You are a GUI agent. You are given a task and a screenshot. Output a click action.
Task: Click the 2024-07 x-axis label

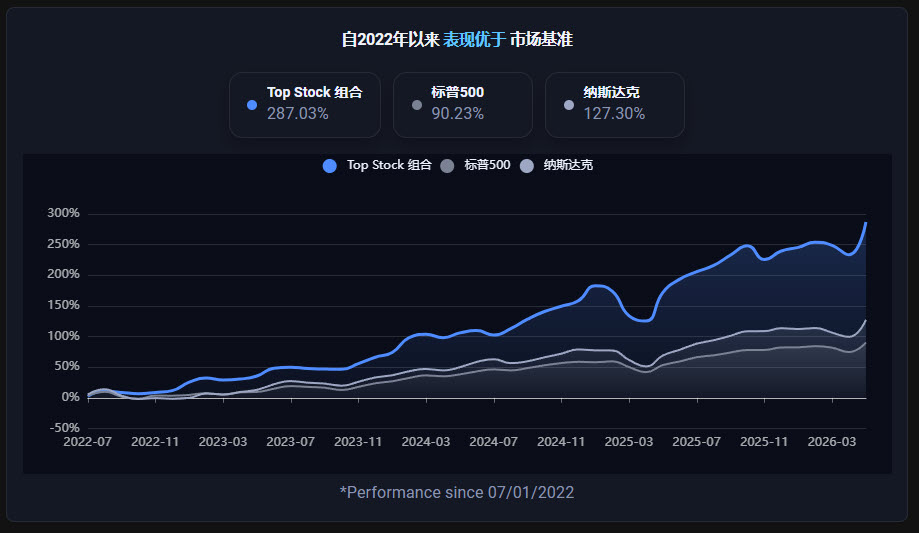coord(493,442)
